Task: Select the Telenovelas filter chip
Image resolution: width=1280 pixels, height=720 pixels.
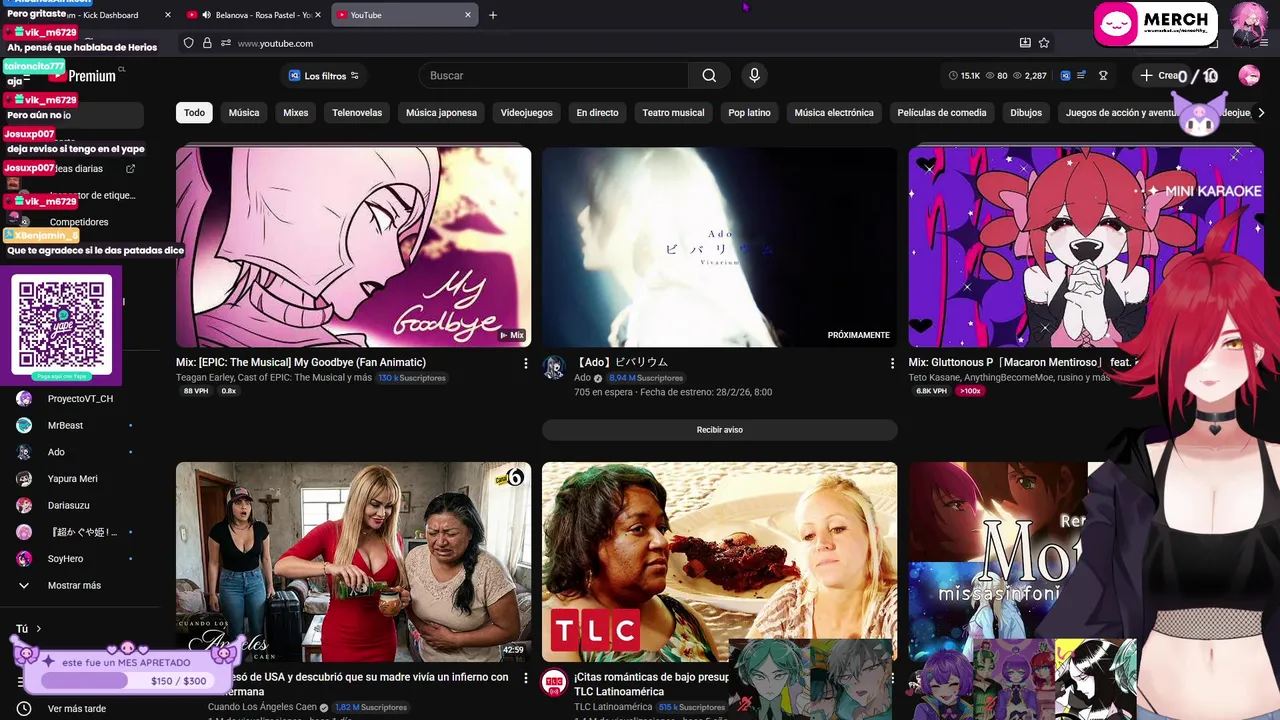Action: pos(357,113)
